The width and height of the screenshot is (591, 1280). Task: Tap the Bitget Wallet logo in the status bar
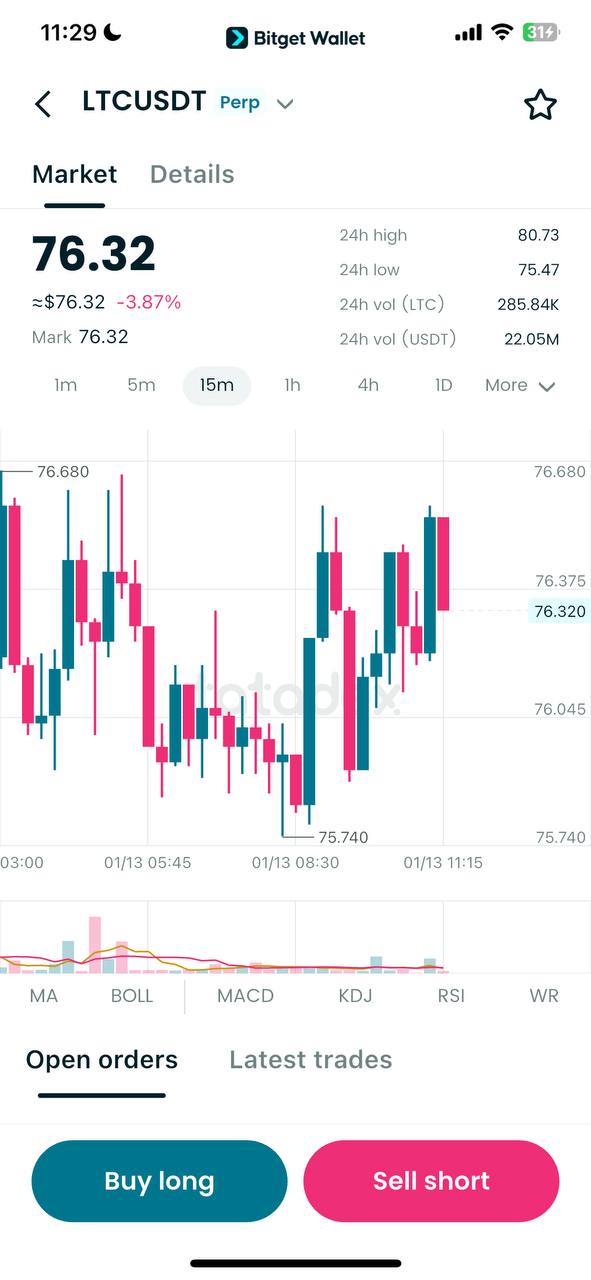point(294,37)
